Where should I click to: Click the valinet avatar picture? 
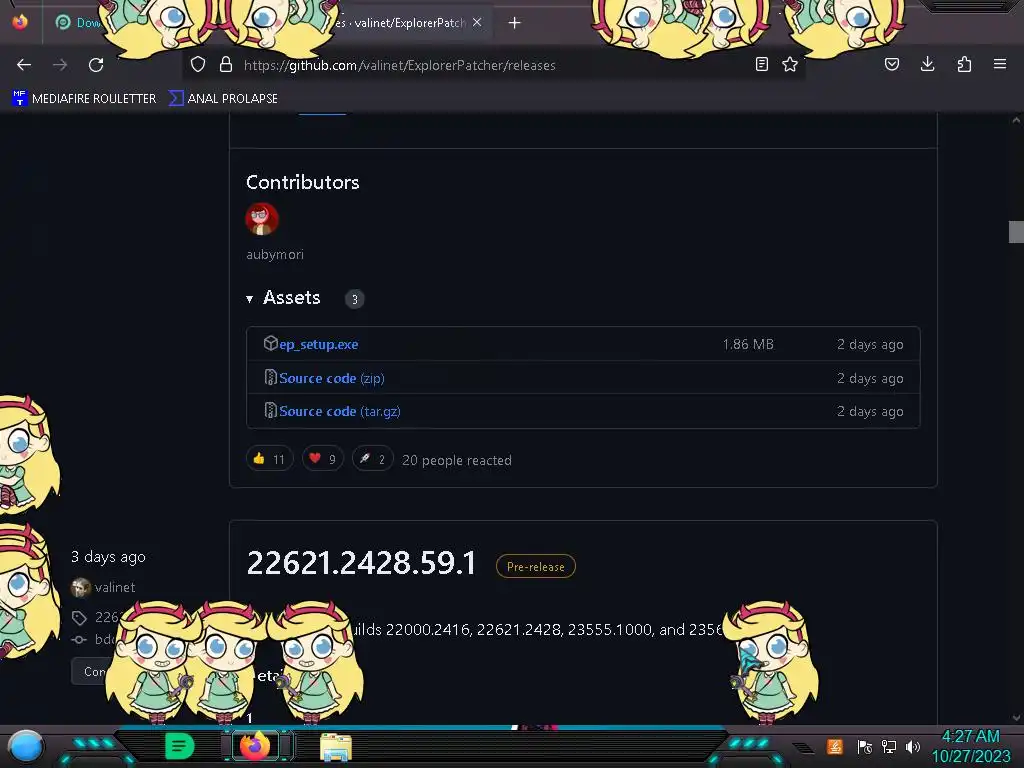[x=80, y=588]
